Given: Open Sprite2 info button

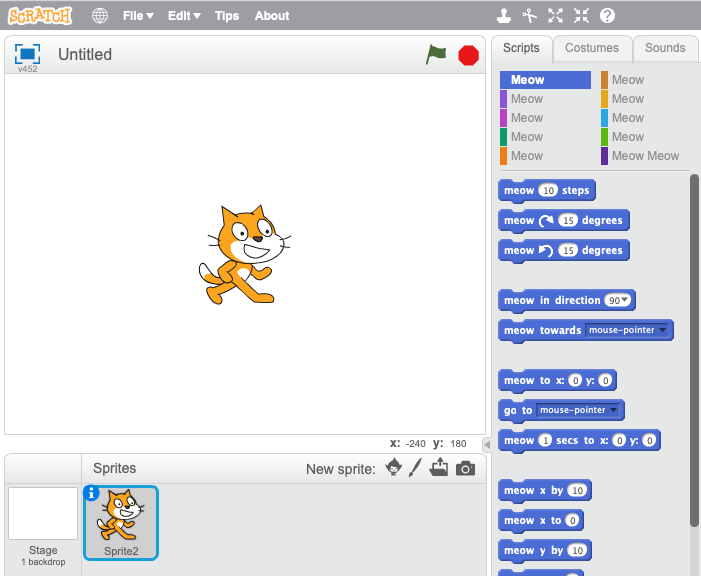Looking at the screenshot, I should (91, 493).
